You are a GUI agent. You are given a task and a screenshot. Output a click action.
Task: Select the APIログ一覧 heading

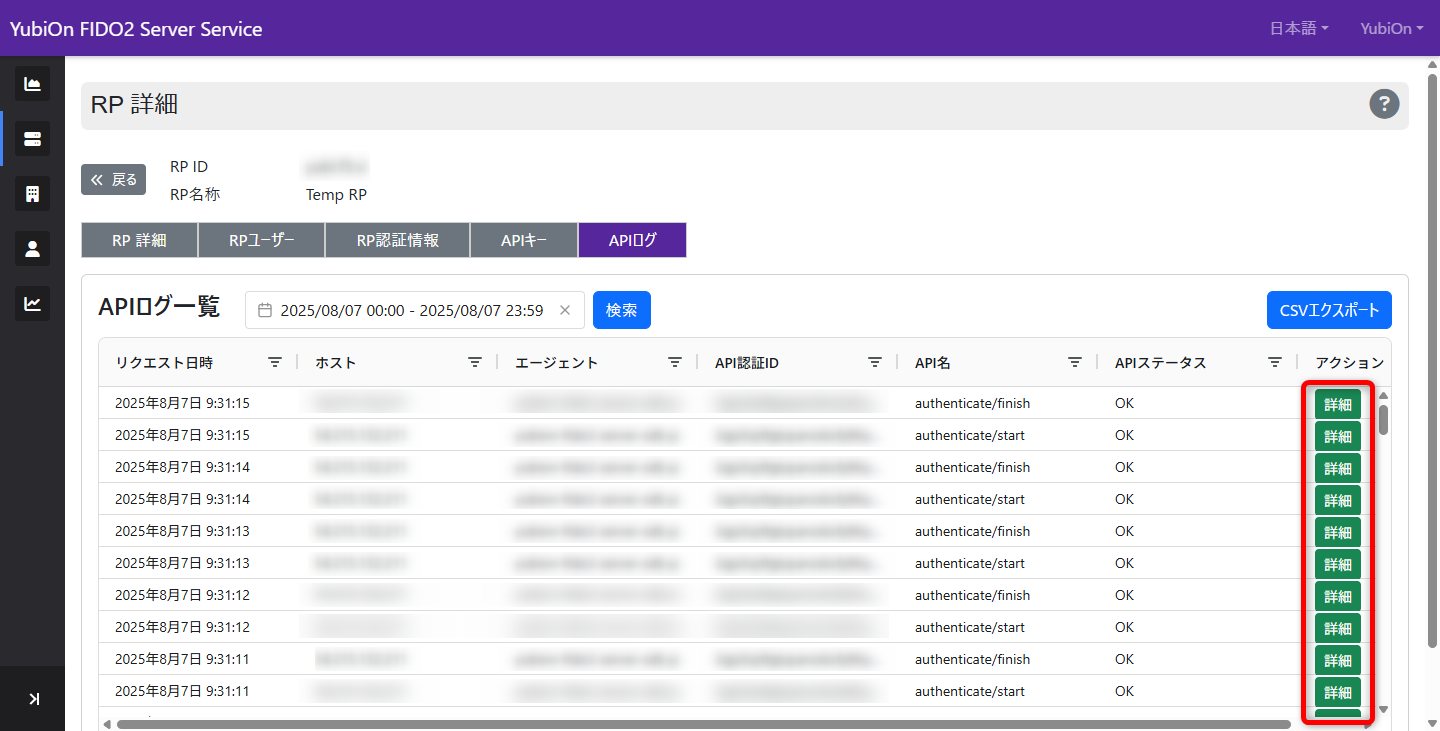pos(159,307)
